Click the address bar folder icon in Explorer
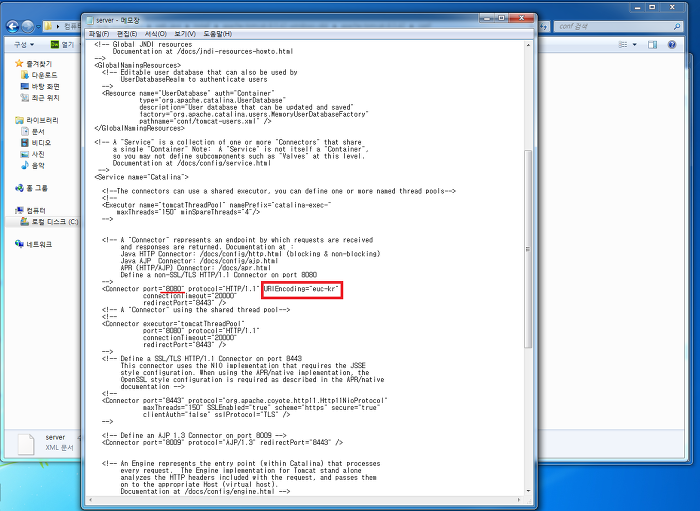This screenshot has width=700, height=511. (48, 26)
